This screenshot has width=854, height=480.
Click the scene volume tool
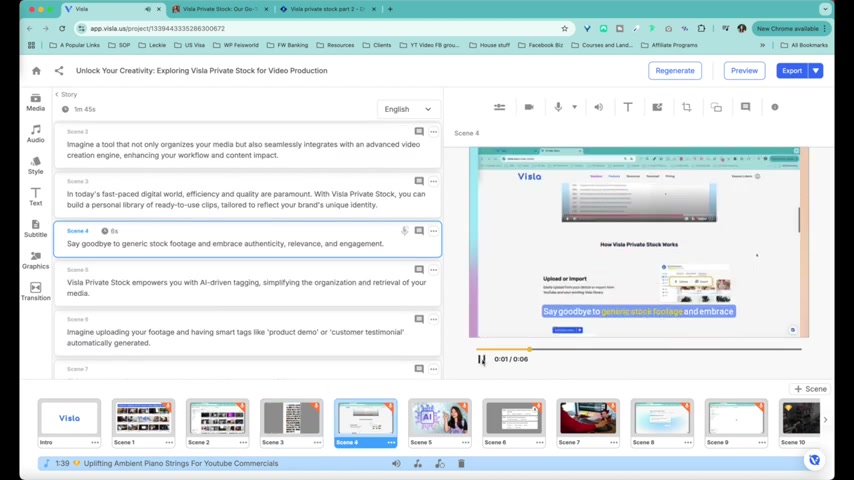599,107
